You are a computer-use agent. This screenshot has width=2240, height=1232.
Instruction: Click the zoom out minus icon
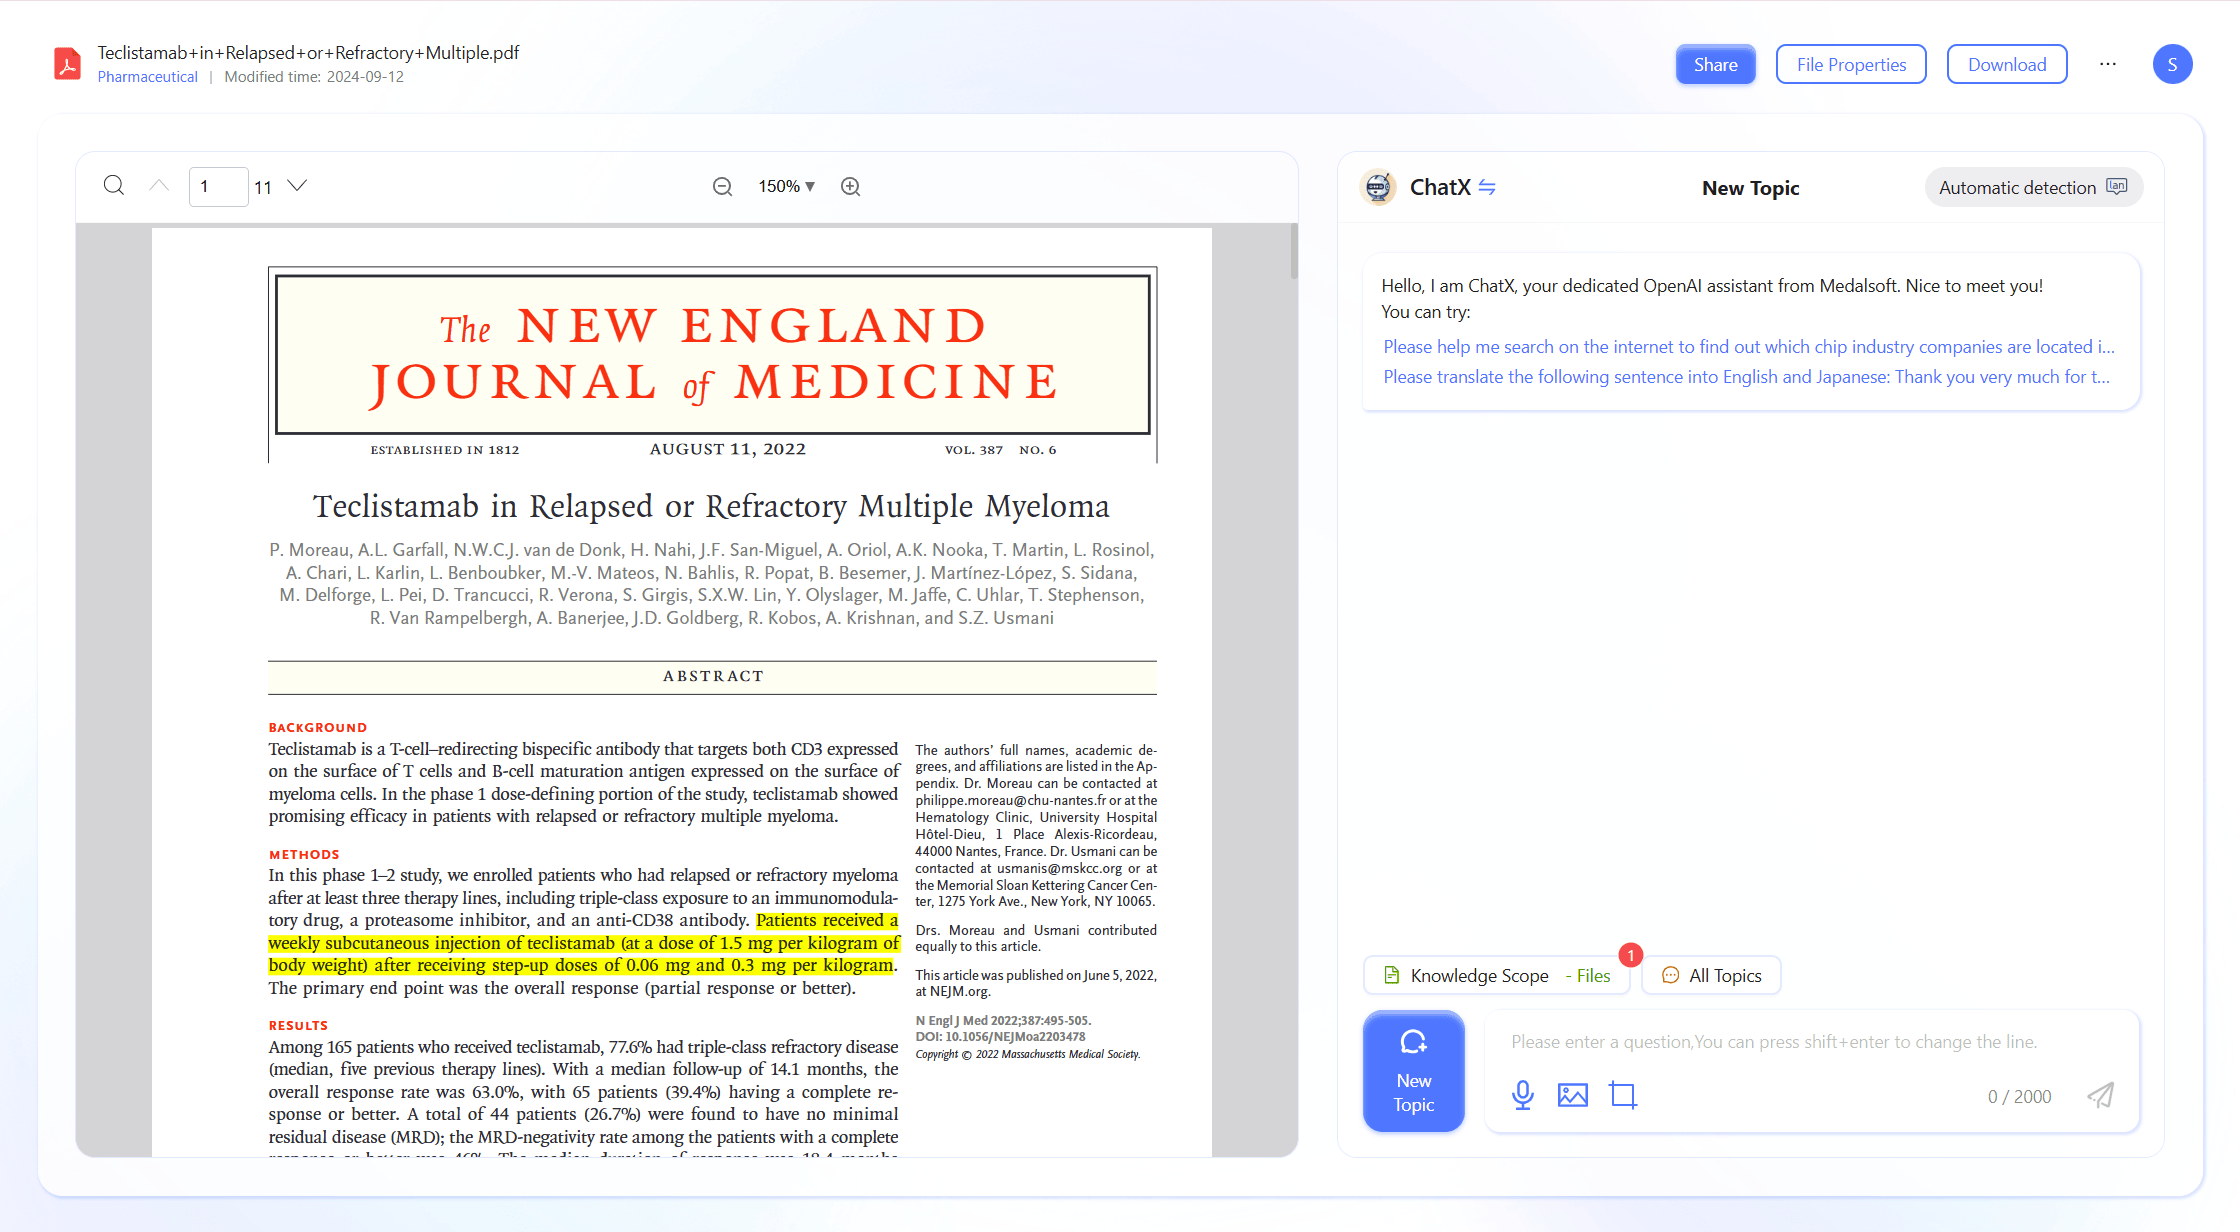722,187
